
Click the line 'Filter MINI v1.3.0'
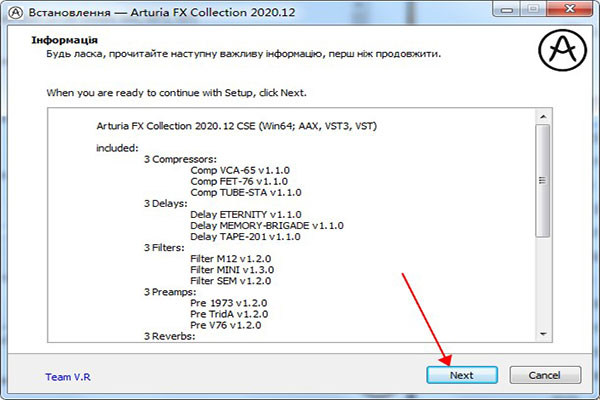pyautogui.click(x=232, y=270)
